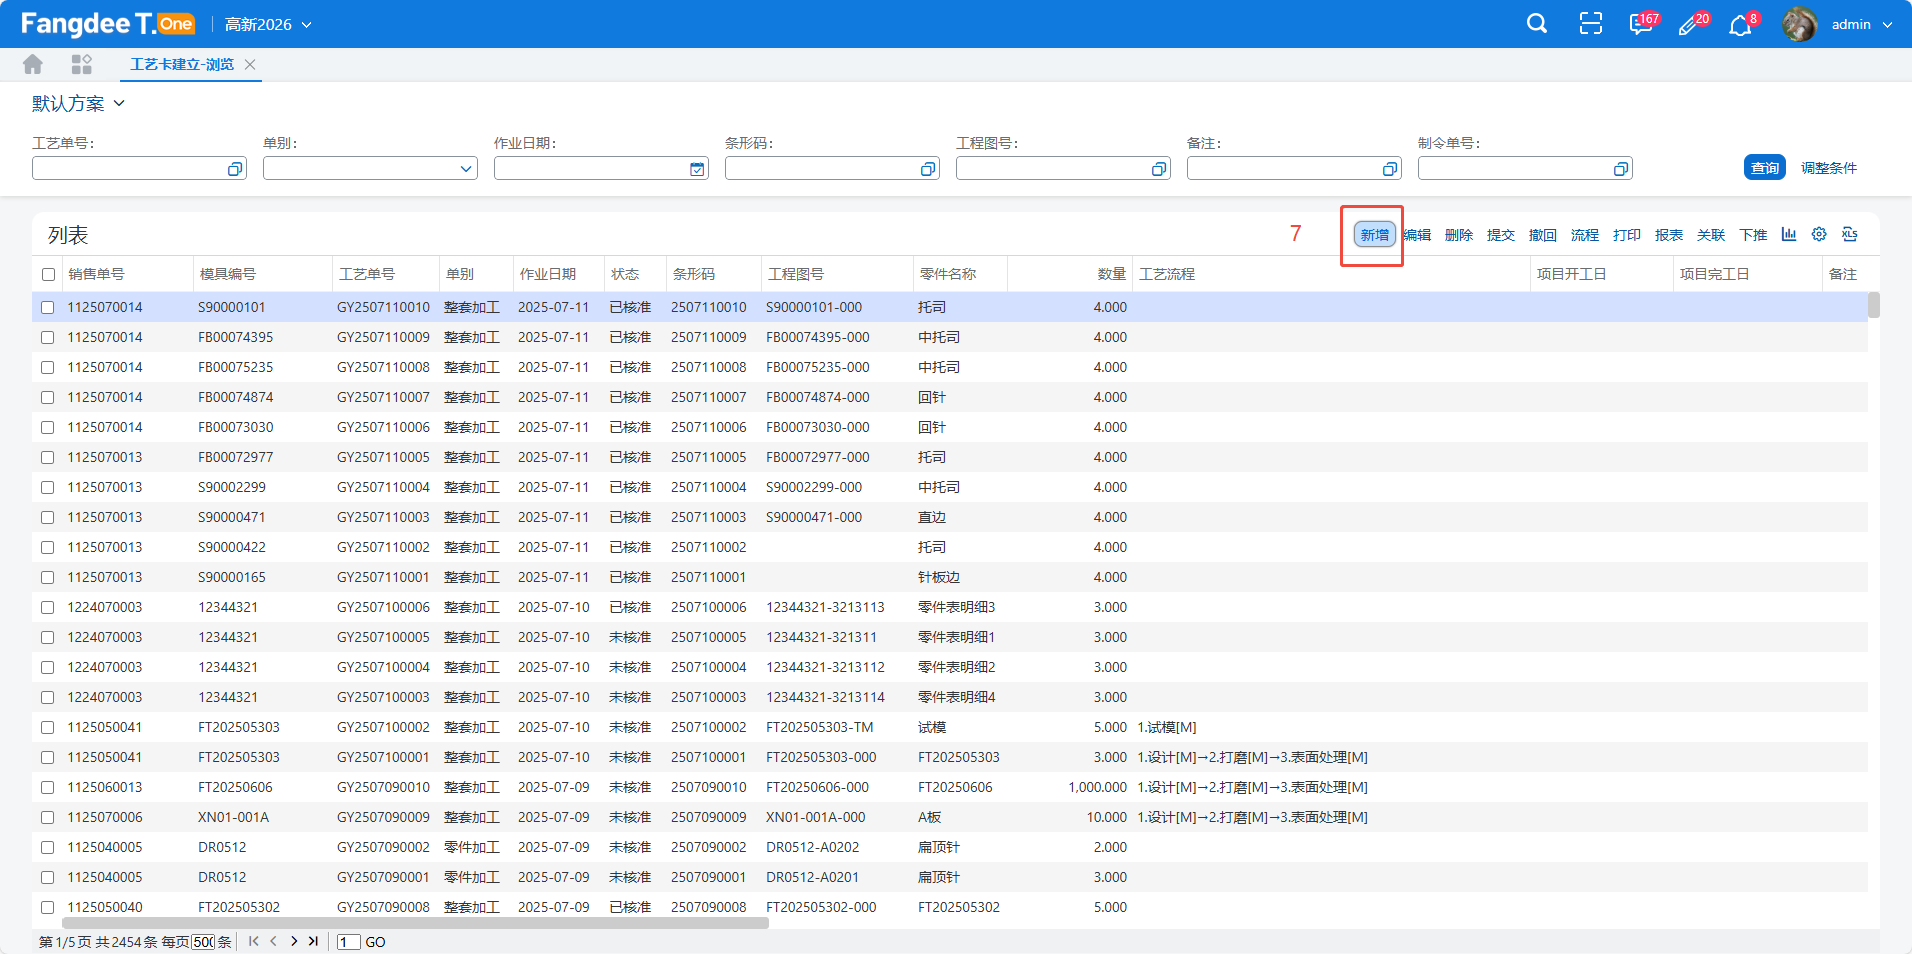
Task: Click the 工艺单号 input field
Action: (130, 169)
